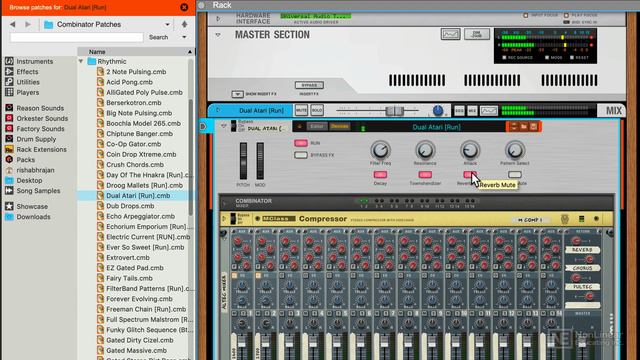The image size is (640, 360).
Task: Open the Downloads location
Action: 28,217
